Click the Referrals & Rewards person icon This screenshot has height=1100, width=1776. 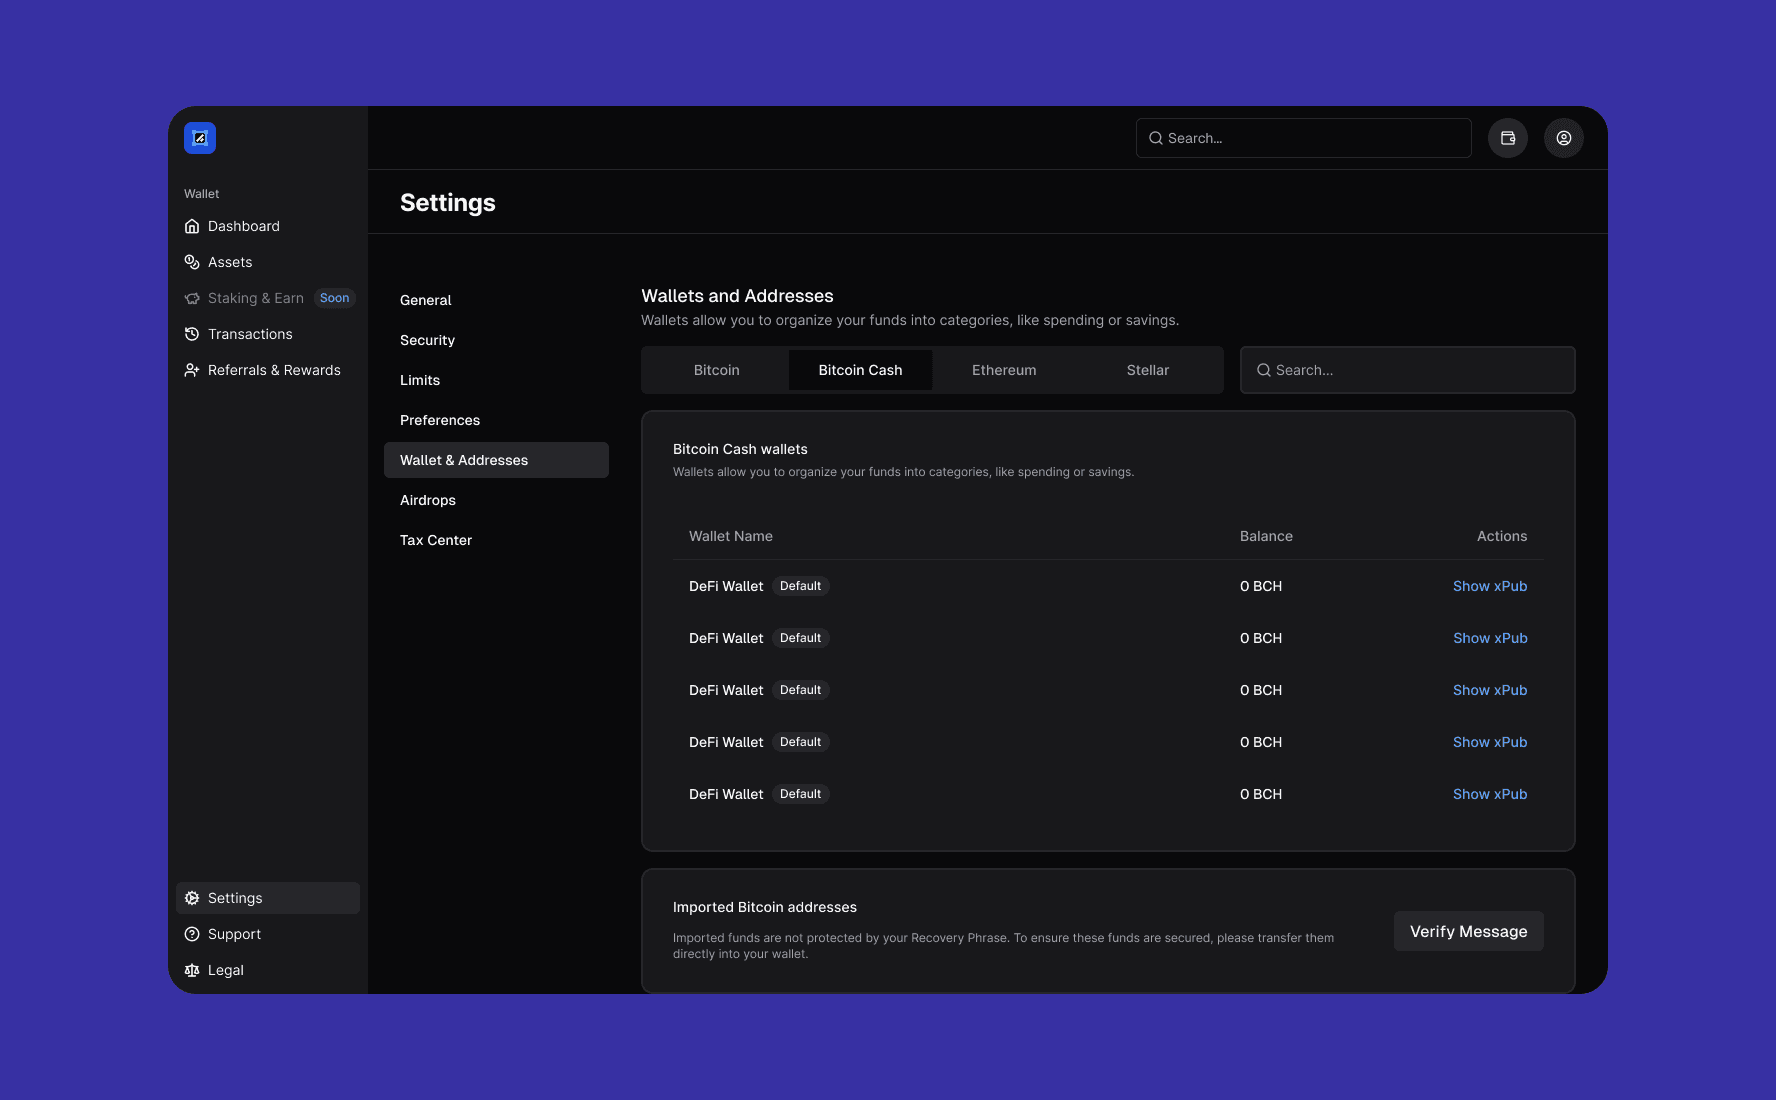click(192, 369)
